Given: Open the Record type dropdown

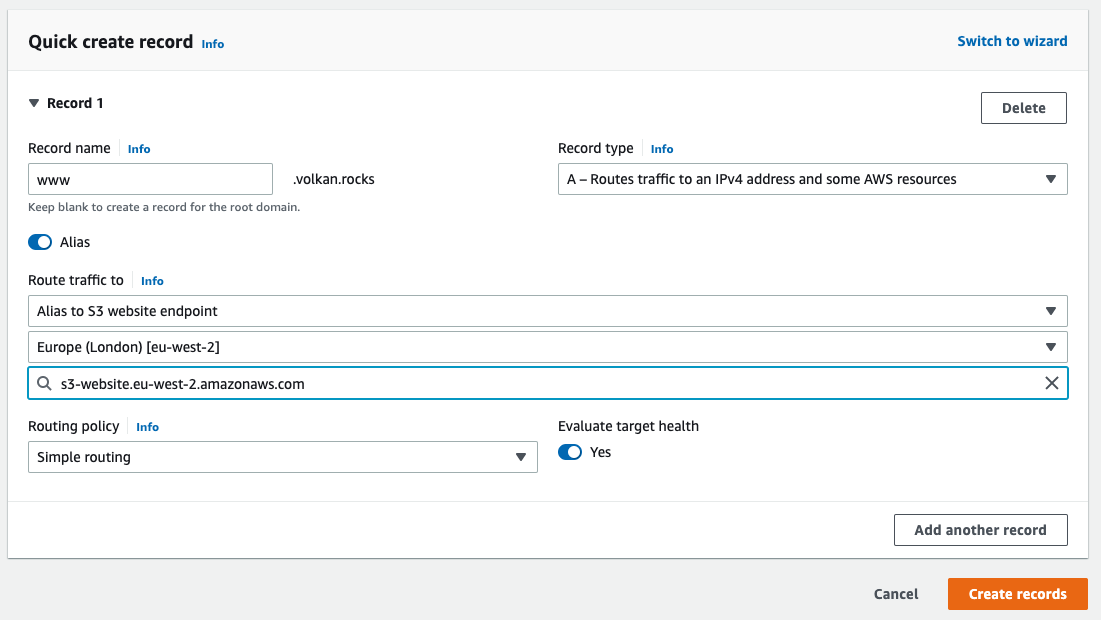Looking at the screenshot, I should [x=812, y=179].
